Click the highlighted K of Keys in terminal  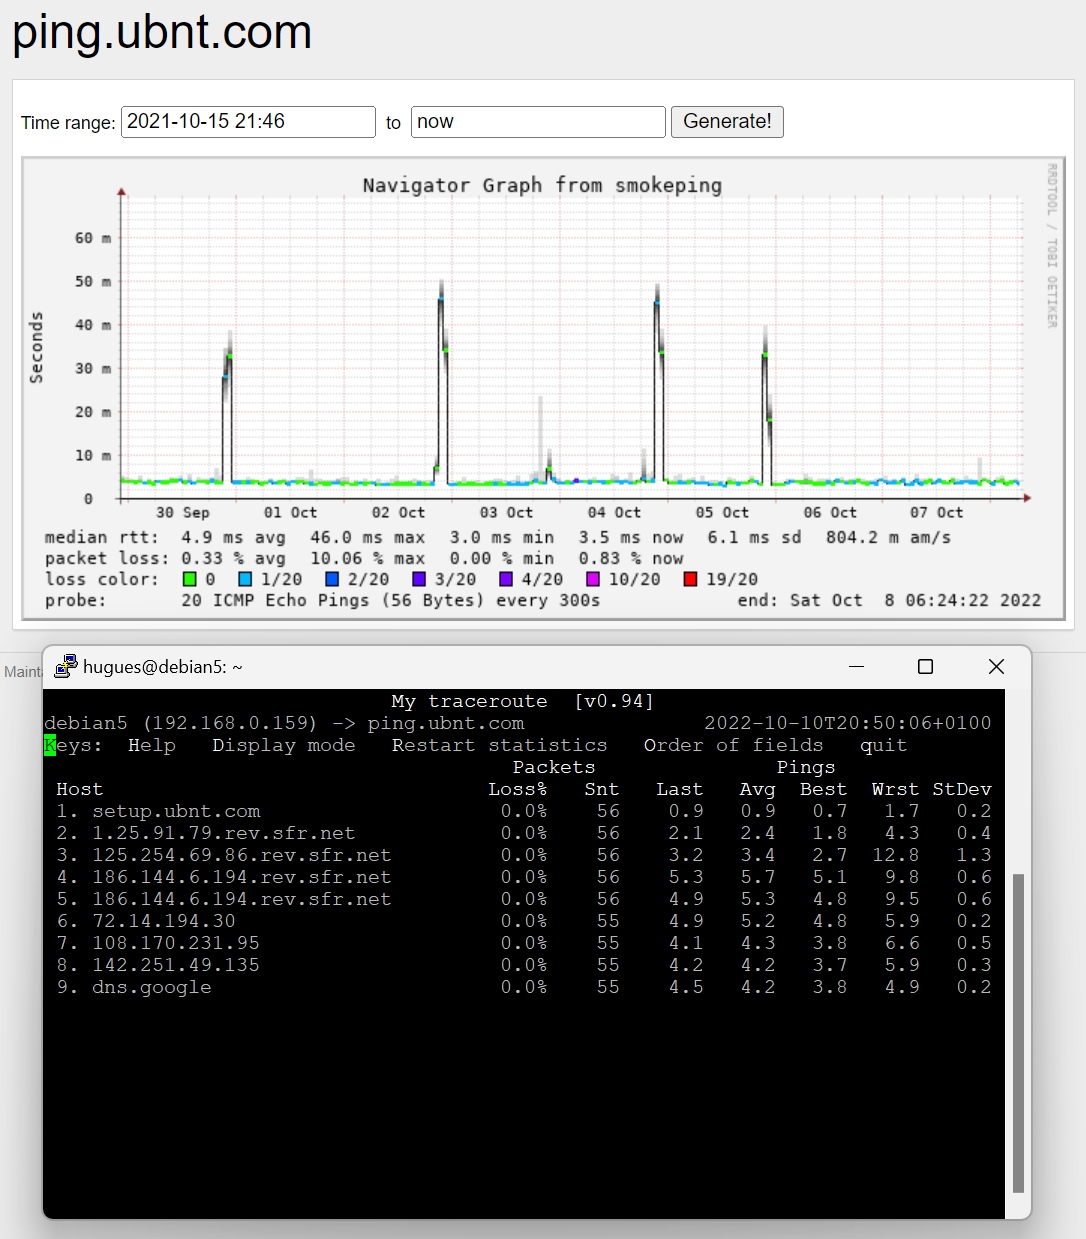[x=50, y=745]
